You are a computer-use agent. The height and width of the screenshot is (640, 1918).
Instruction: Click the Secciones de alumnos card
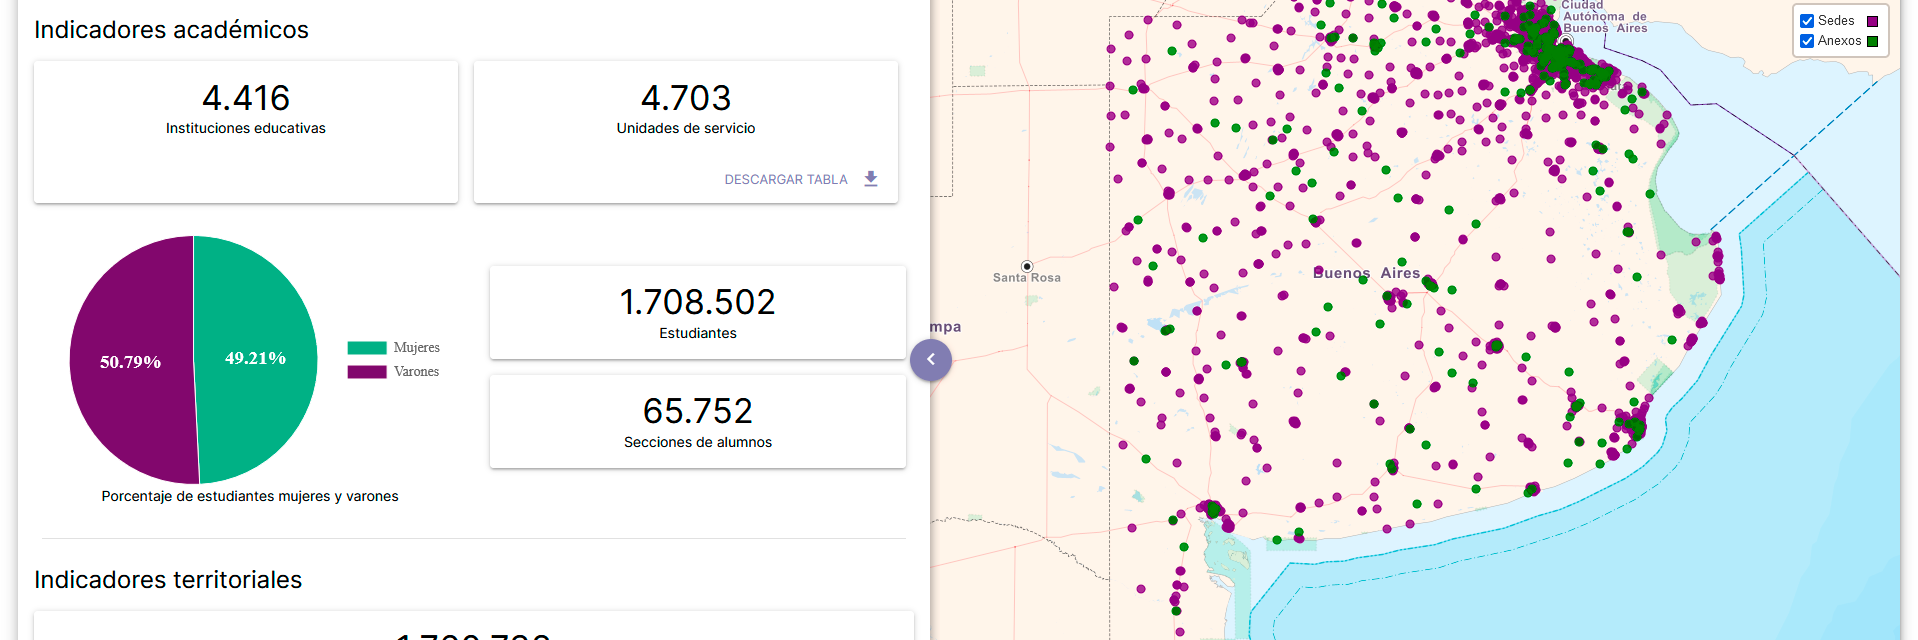(697, 422)
